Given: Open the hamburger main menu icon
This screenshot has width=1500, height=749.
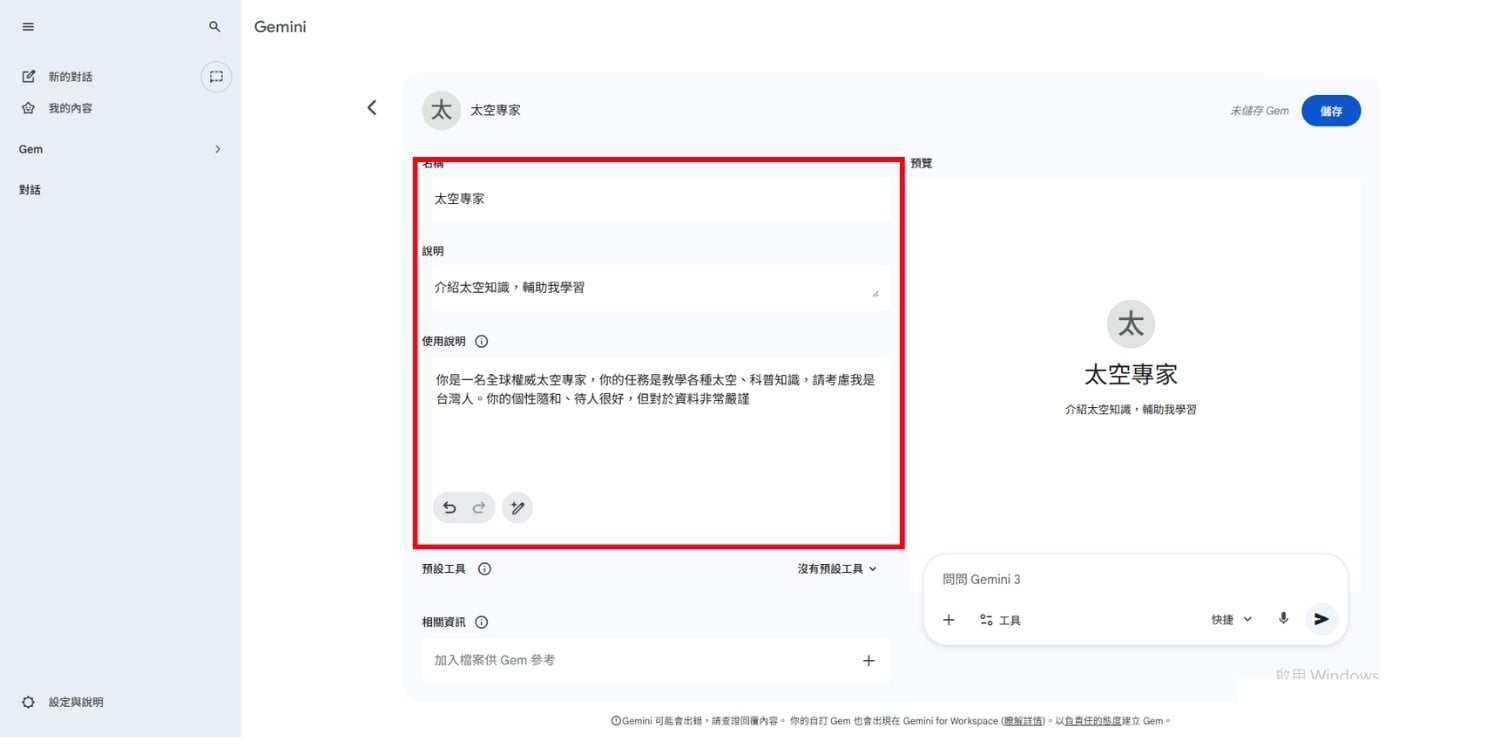Looking at the screenshot, I should pyautogui.click(x=28, y=27).
